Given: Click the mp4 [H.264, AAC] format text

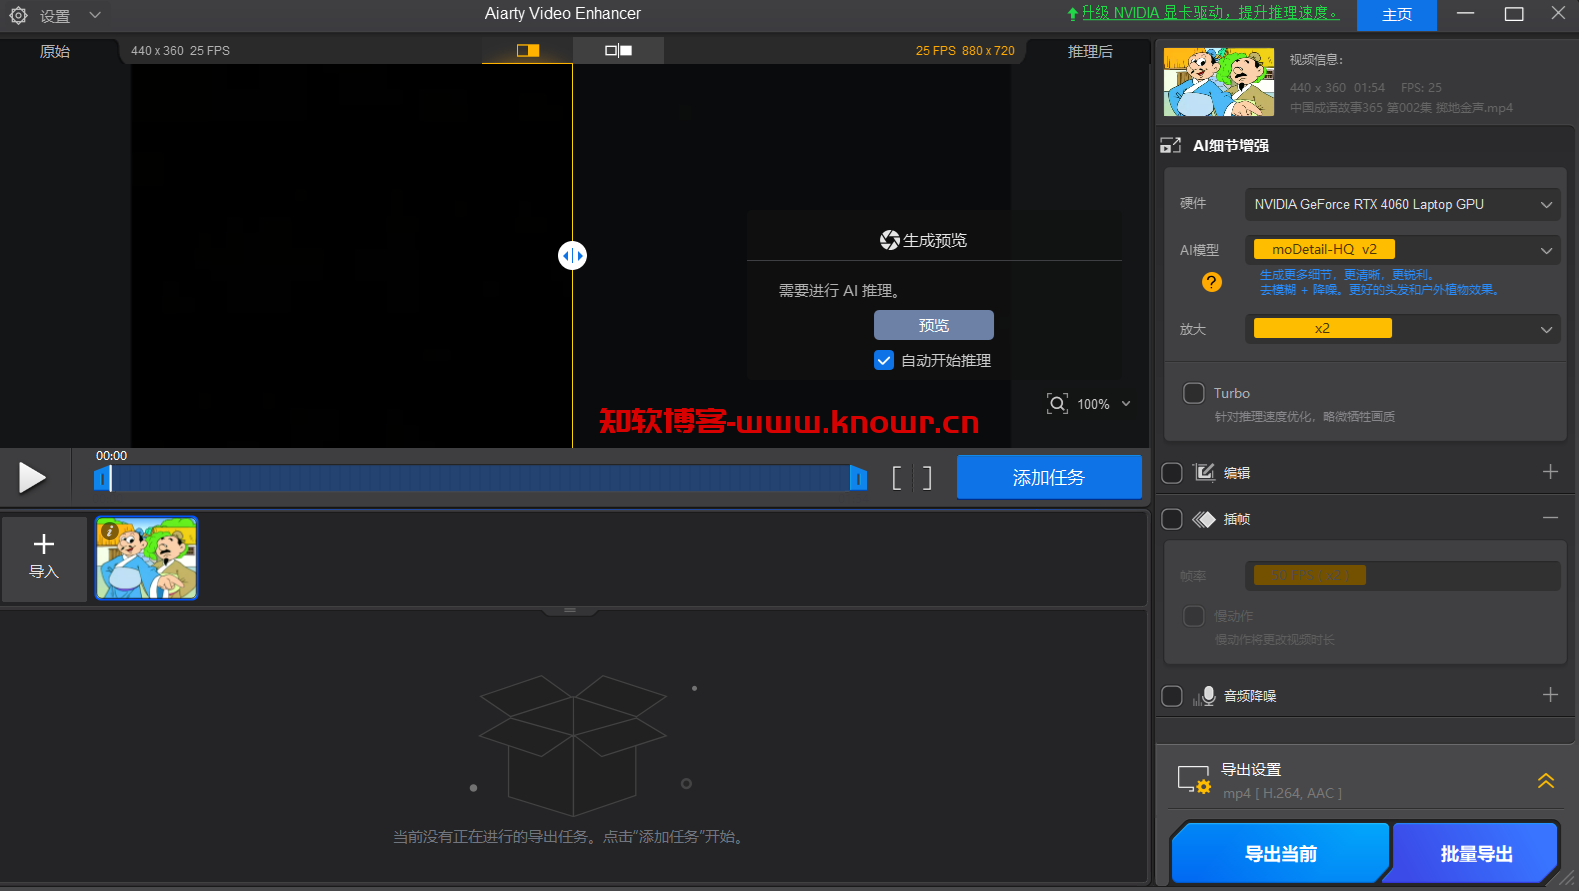Looking at the screenshot, I should click(x=1282, y=793).
